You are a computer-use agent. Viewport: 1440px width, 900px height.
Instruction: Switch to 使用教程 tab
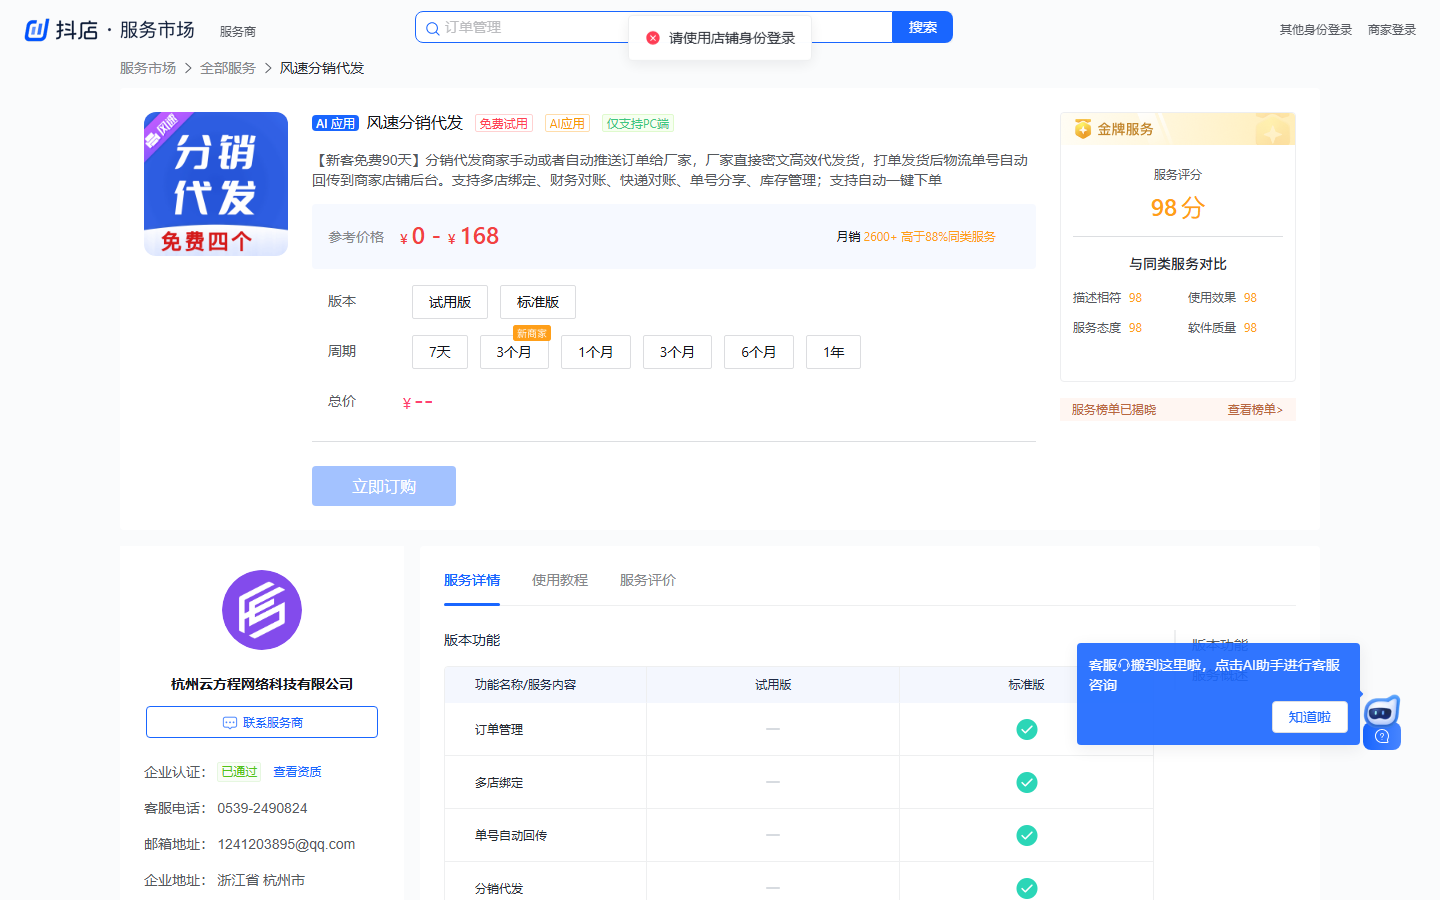[x=560, y=580]
